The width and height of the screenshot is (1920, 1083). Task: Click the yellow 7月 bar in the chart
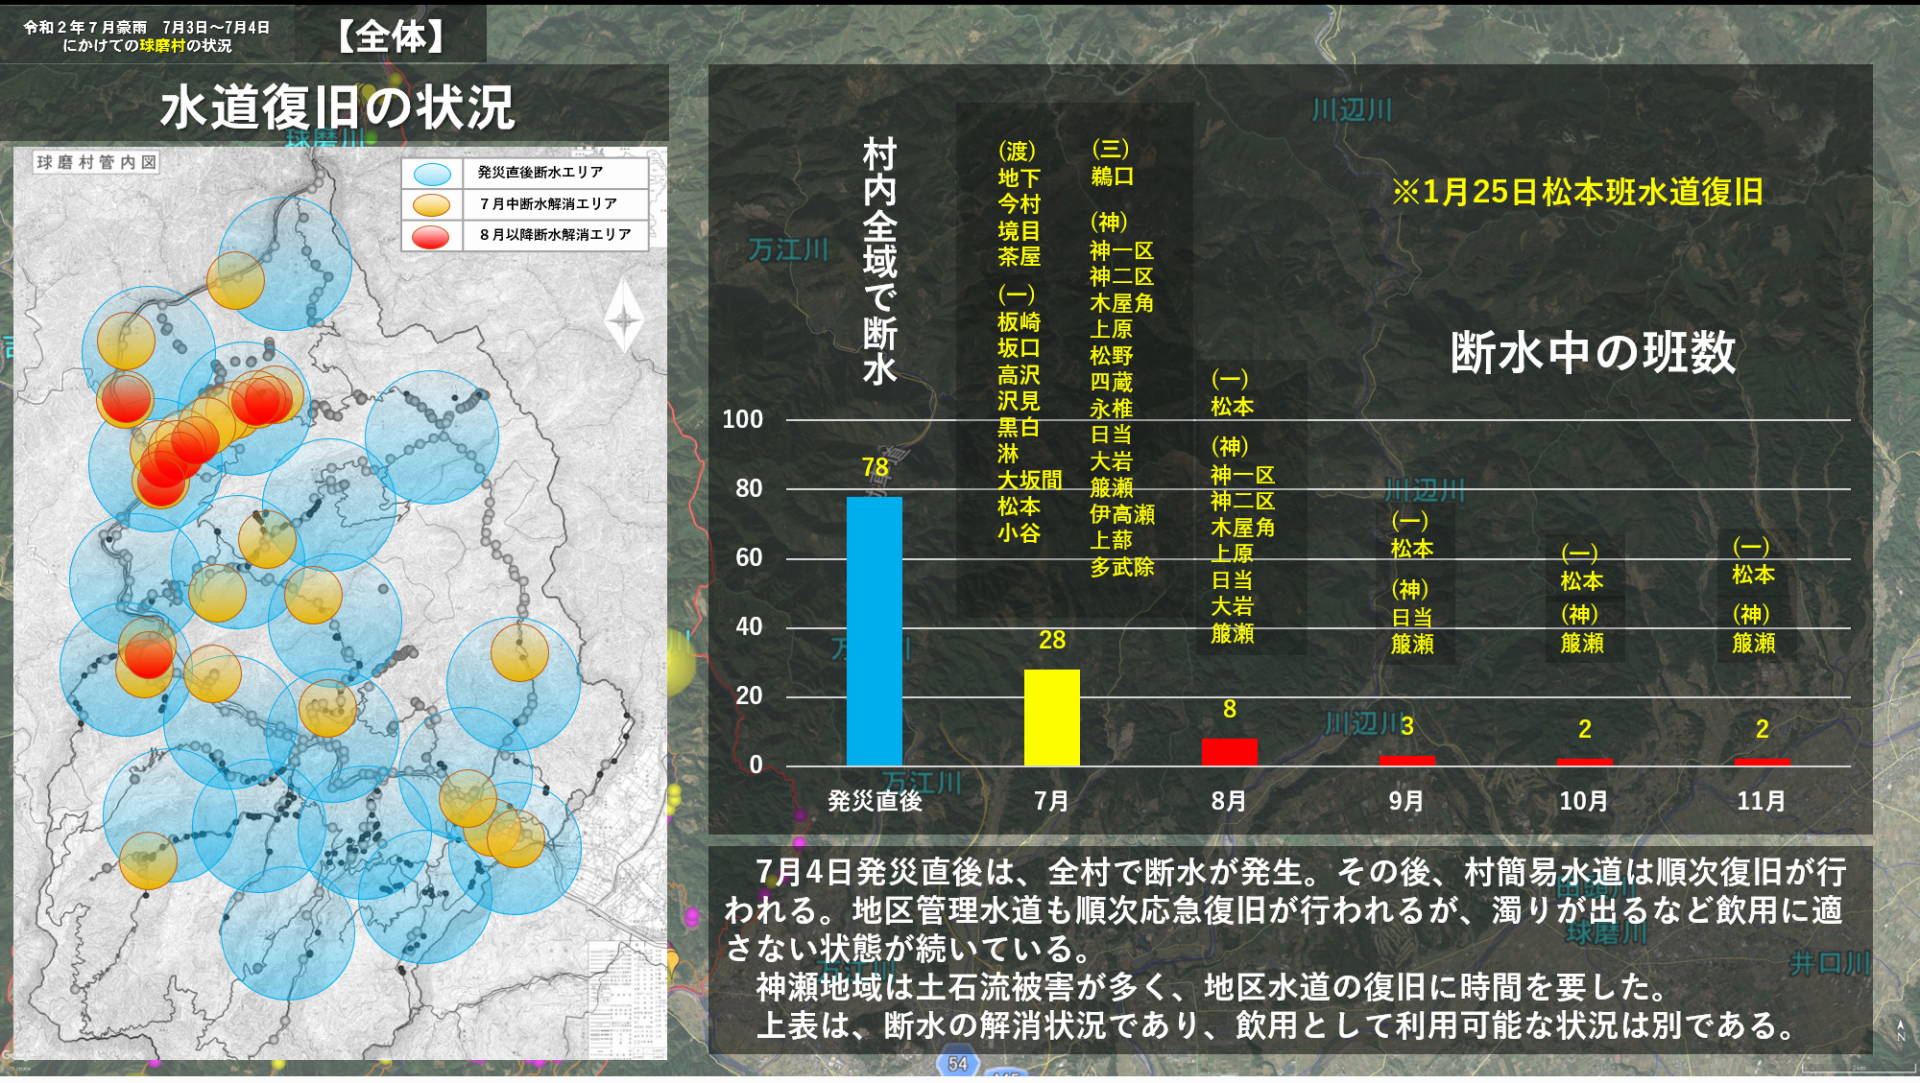point(1052,718)
